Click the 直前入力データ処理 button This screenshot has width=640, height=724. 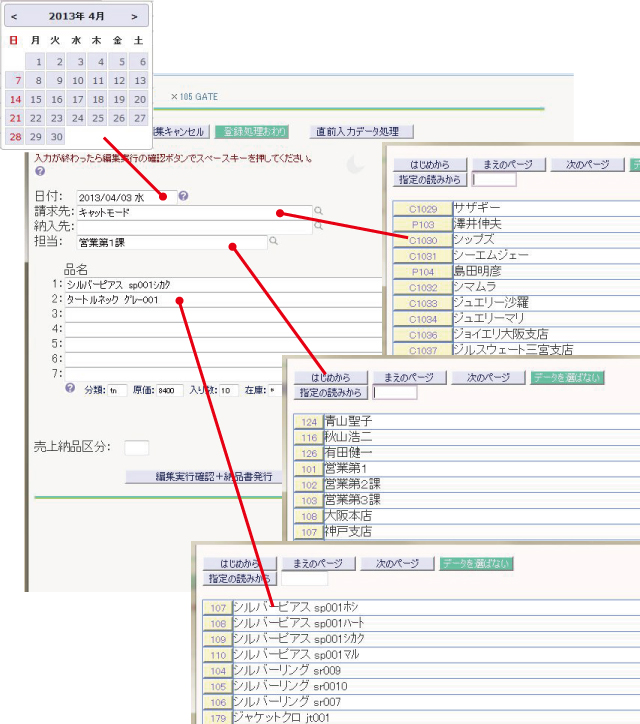356,131
